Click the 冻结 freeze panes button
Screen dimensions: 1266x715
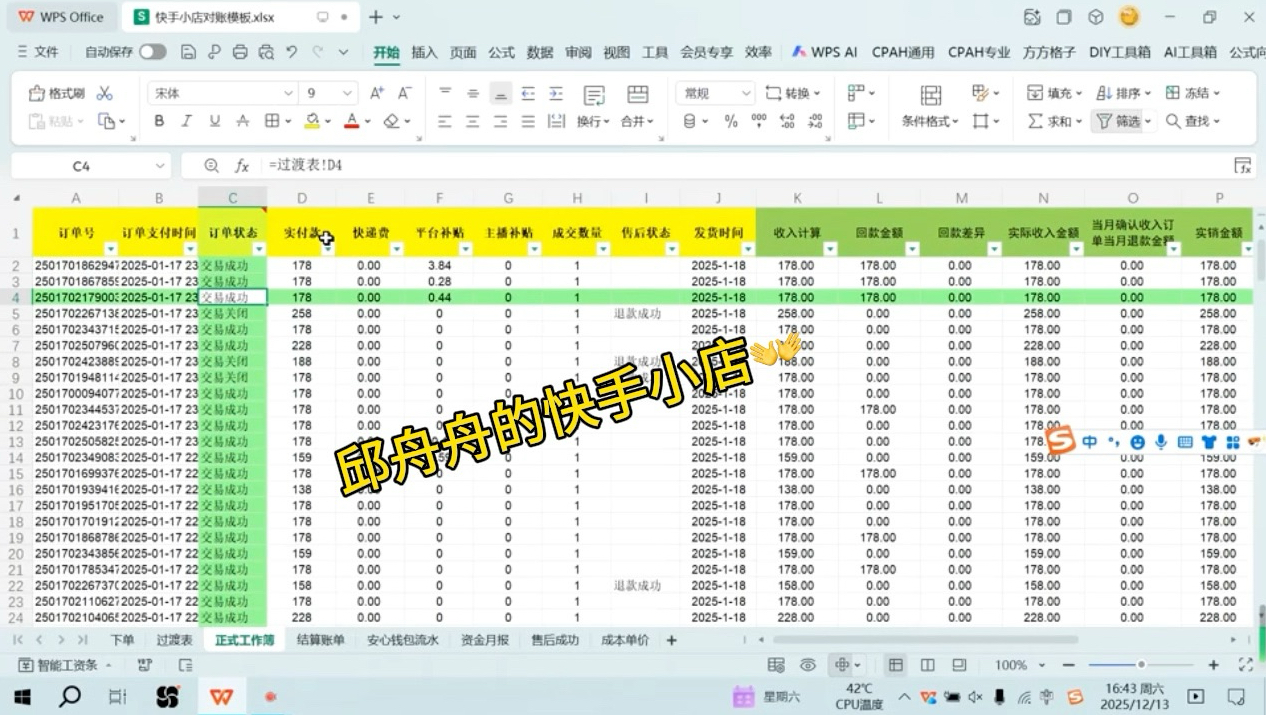(x=1193, y=93)
